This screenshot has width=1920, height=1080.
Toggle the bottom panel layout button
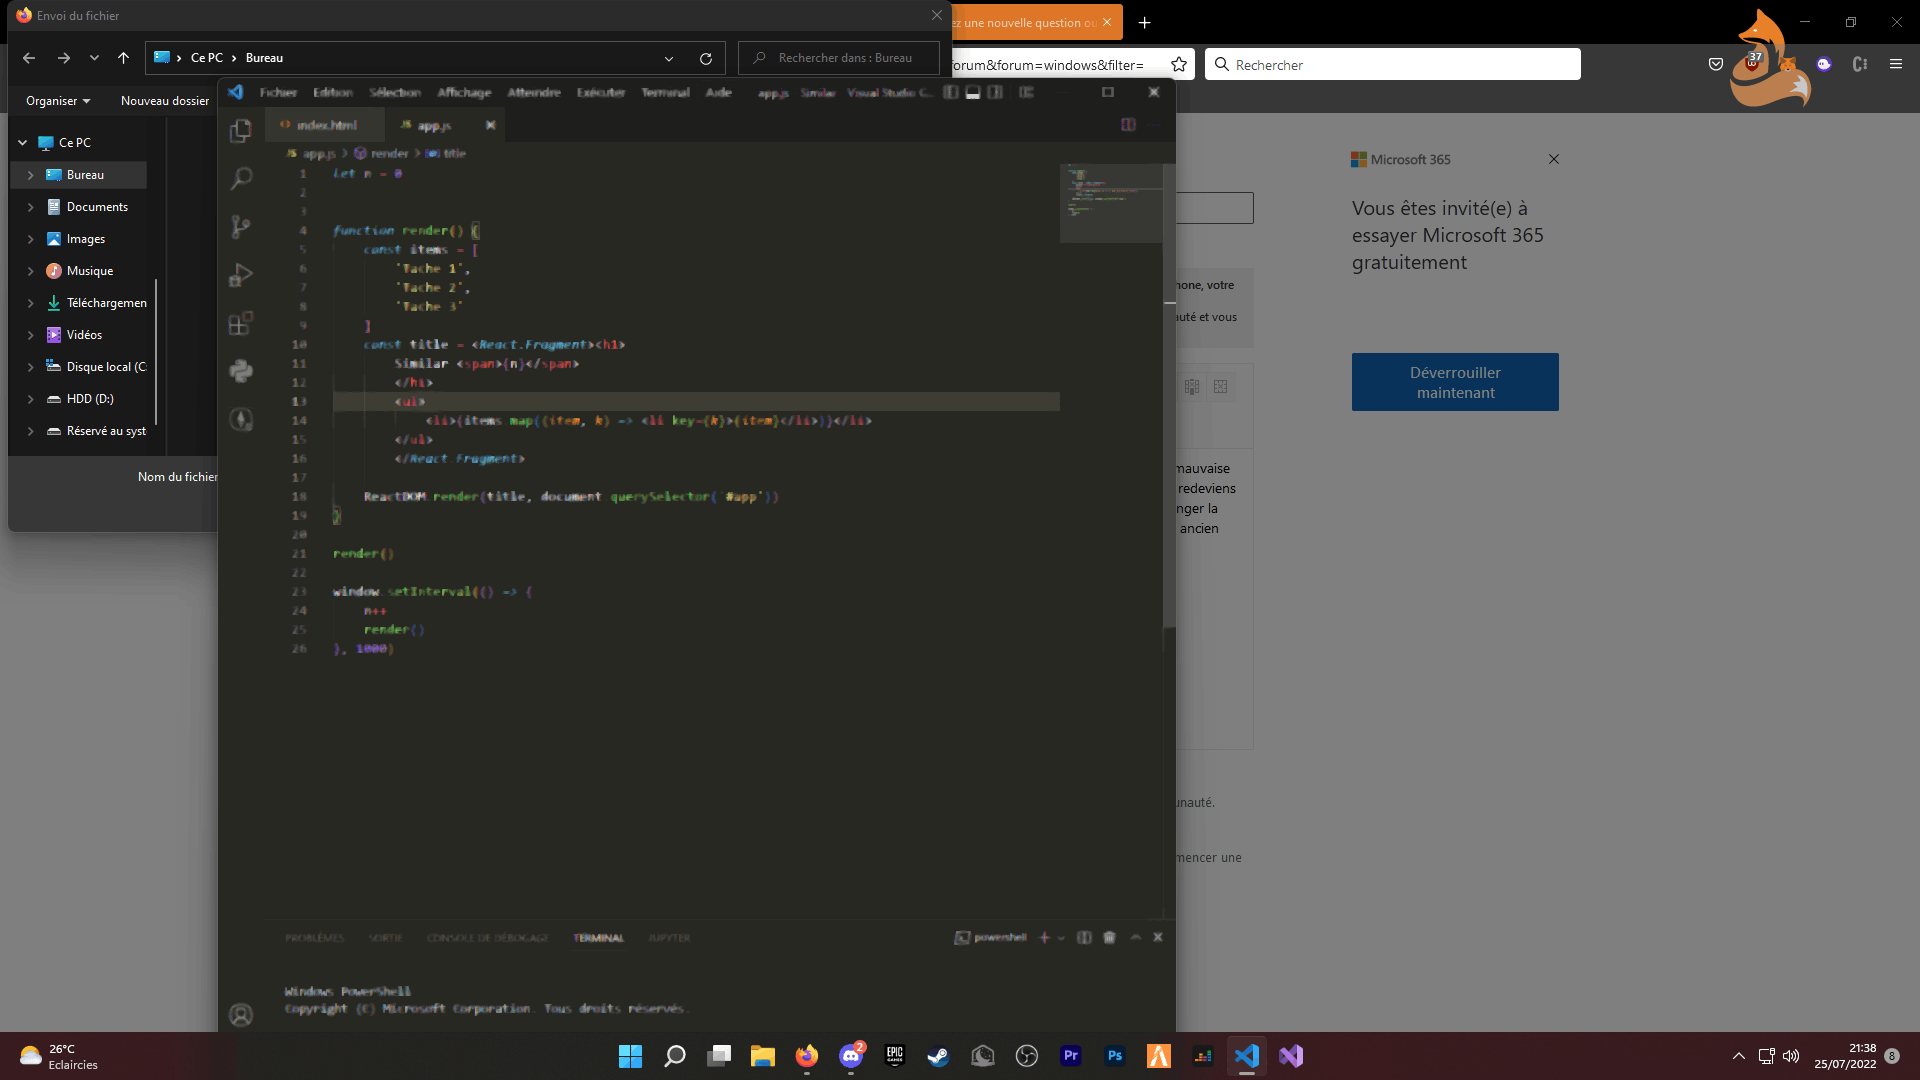pyautogui.click(x=972, y=92)
